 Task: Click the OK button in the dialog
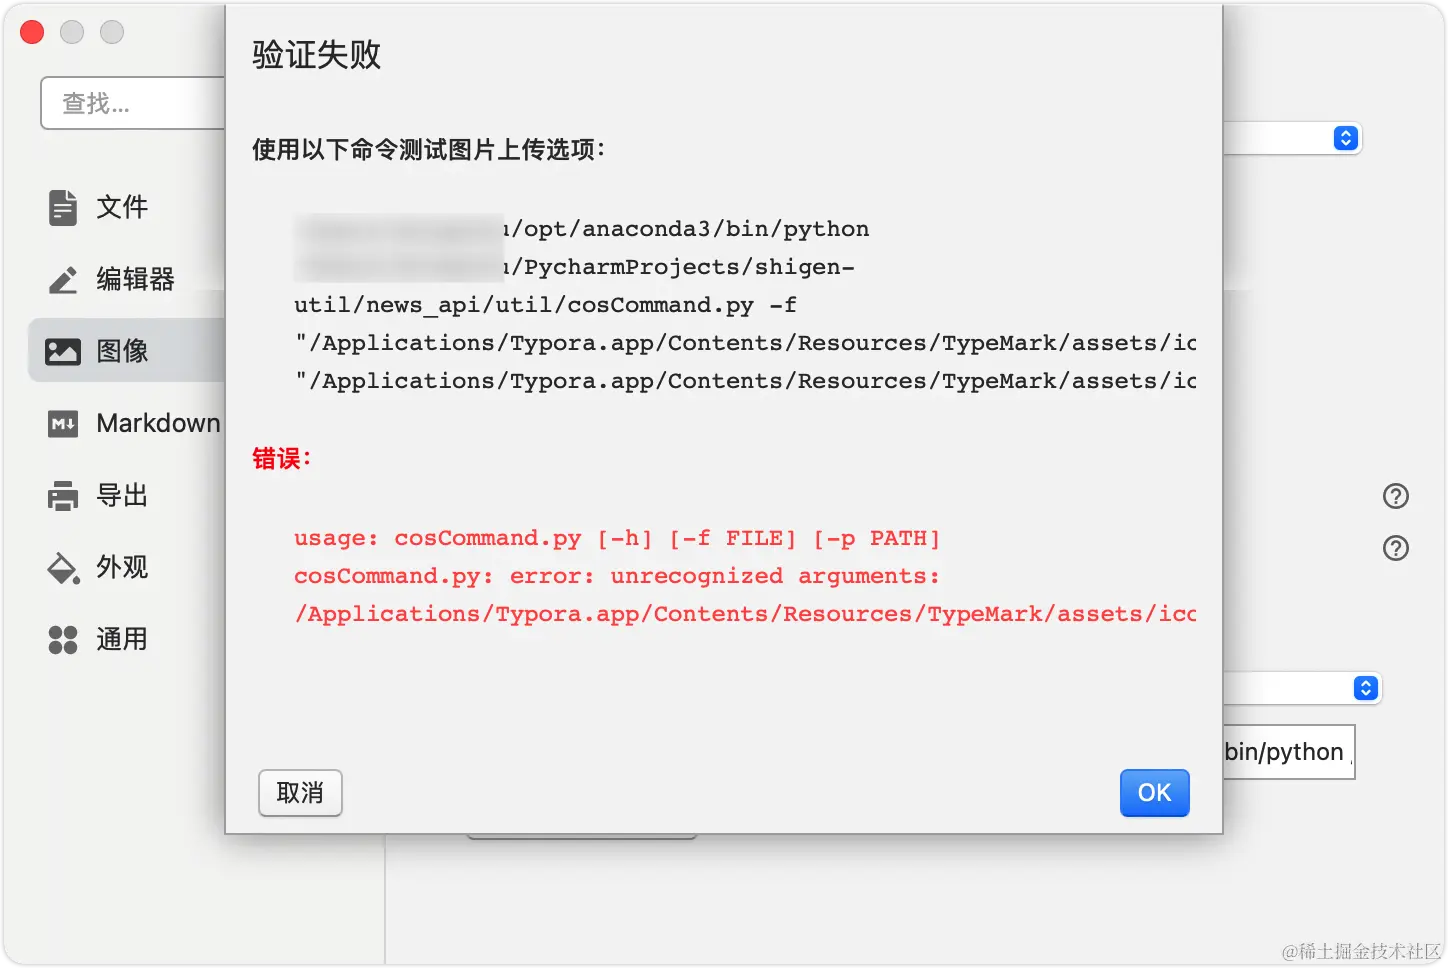tap(1154, 793)
